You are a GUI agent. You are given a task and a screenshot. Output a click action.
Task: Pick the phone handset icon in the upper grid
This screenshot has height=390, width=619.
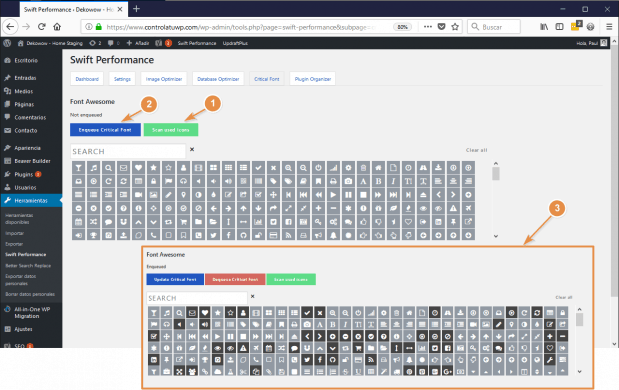point(154,235)
